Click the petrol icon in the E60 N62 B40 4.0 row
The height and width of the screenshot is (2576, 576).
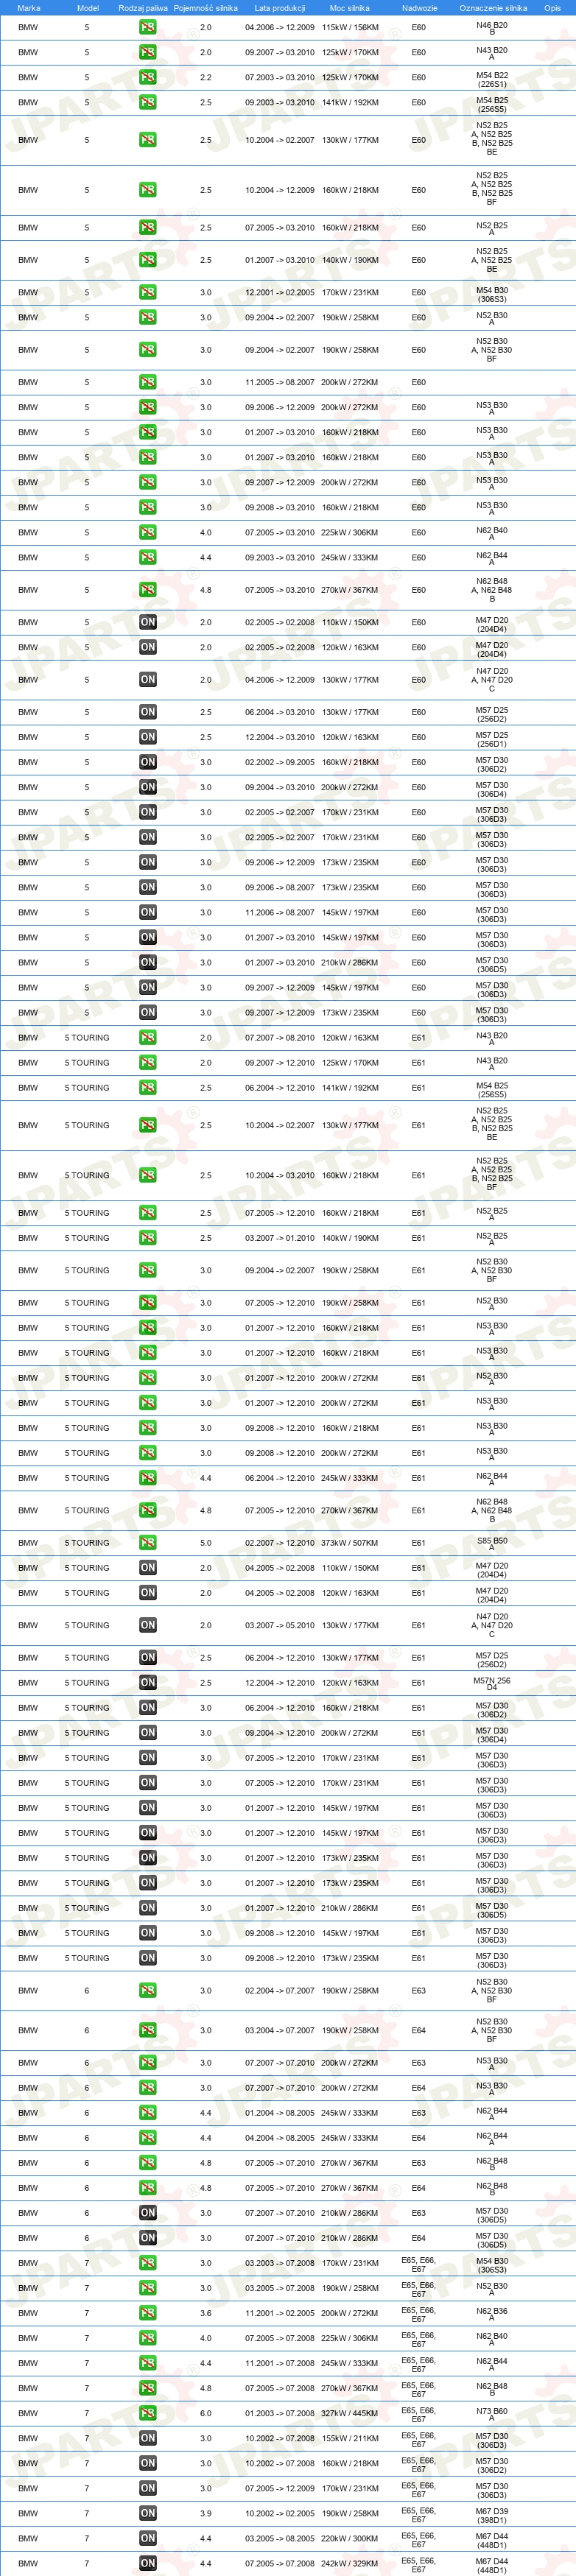click(148, 532)
